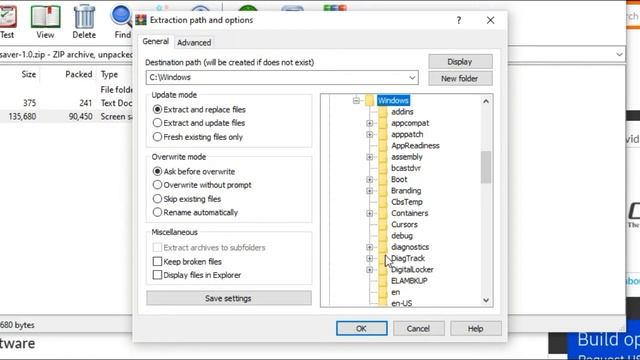Click the Help button

click(x=476, y=329)
